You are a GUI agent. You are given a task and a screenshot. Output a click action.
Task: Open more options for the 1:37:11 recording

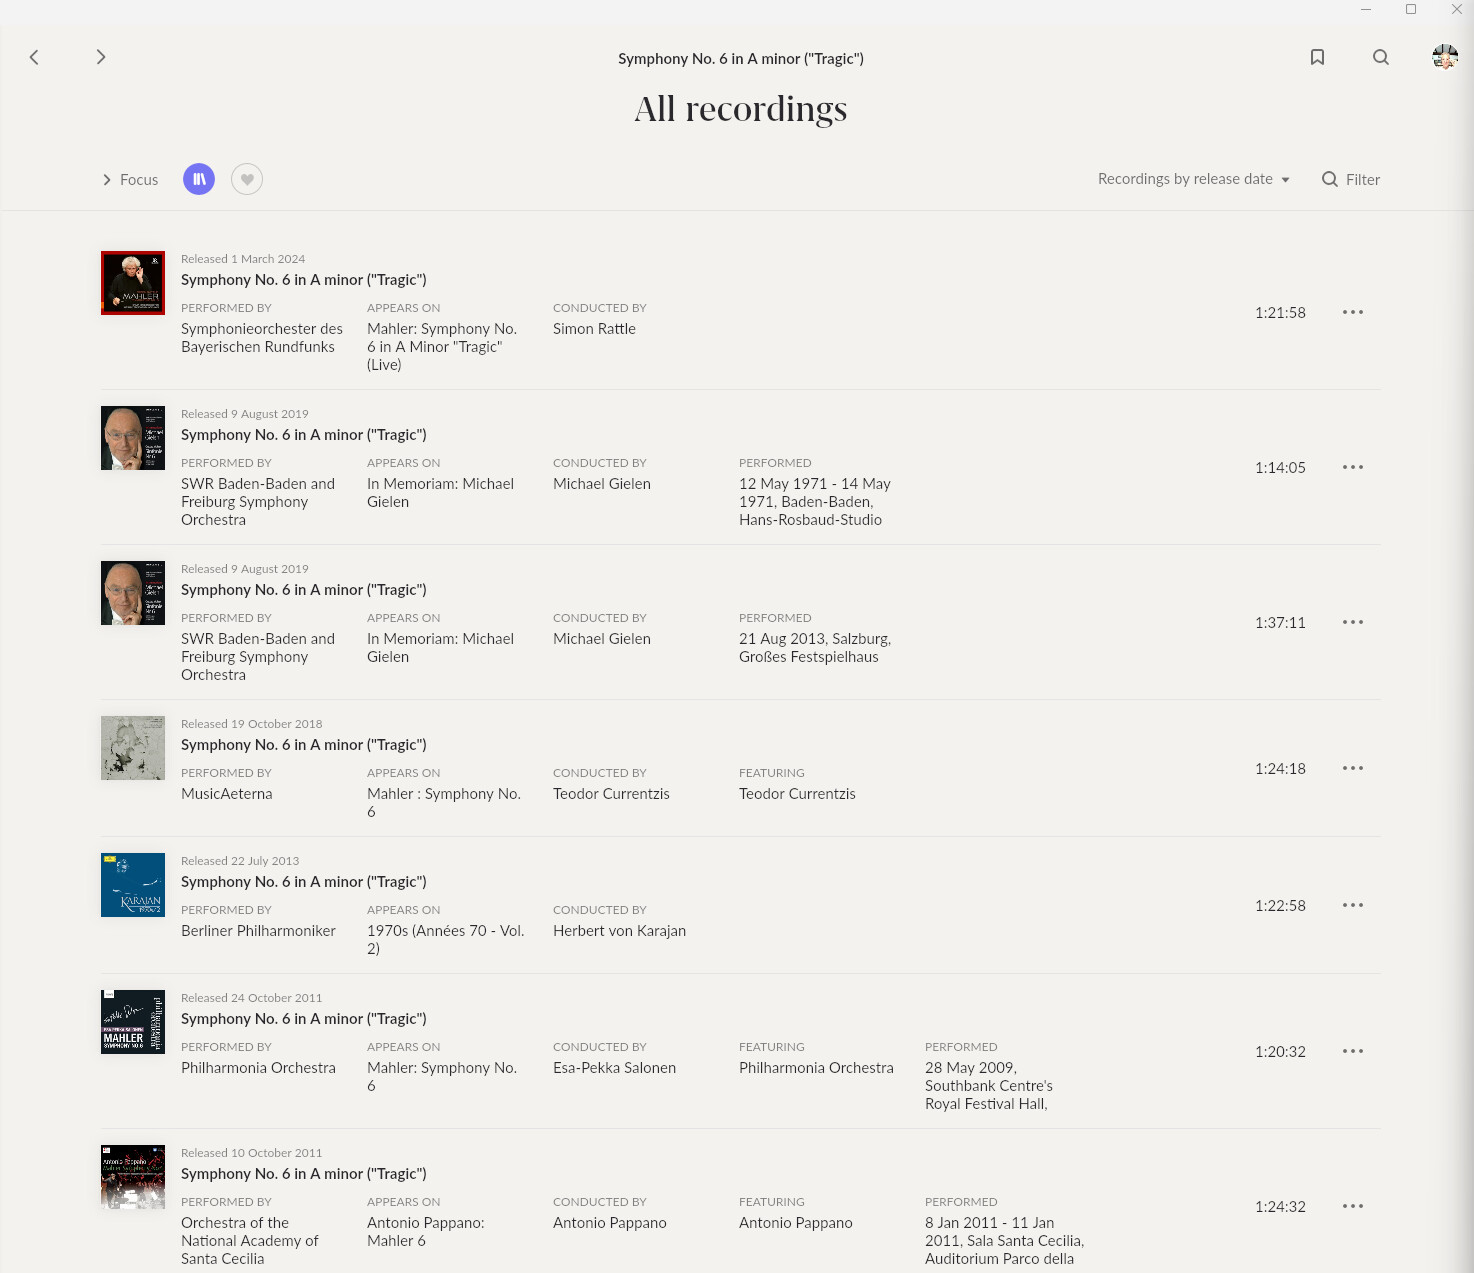click(x=1353, y=622)
